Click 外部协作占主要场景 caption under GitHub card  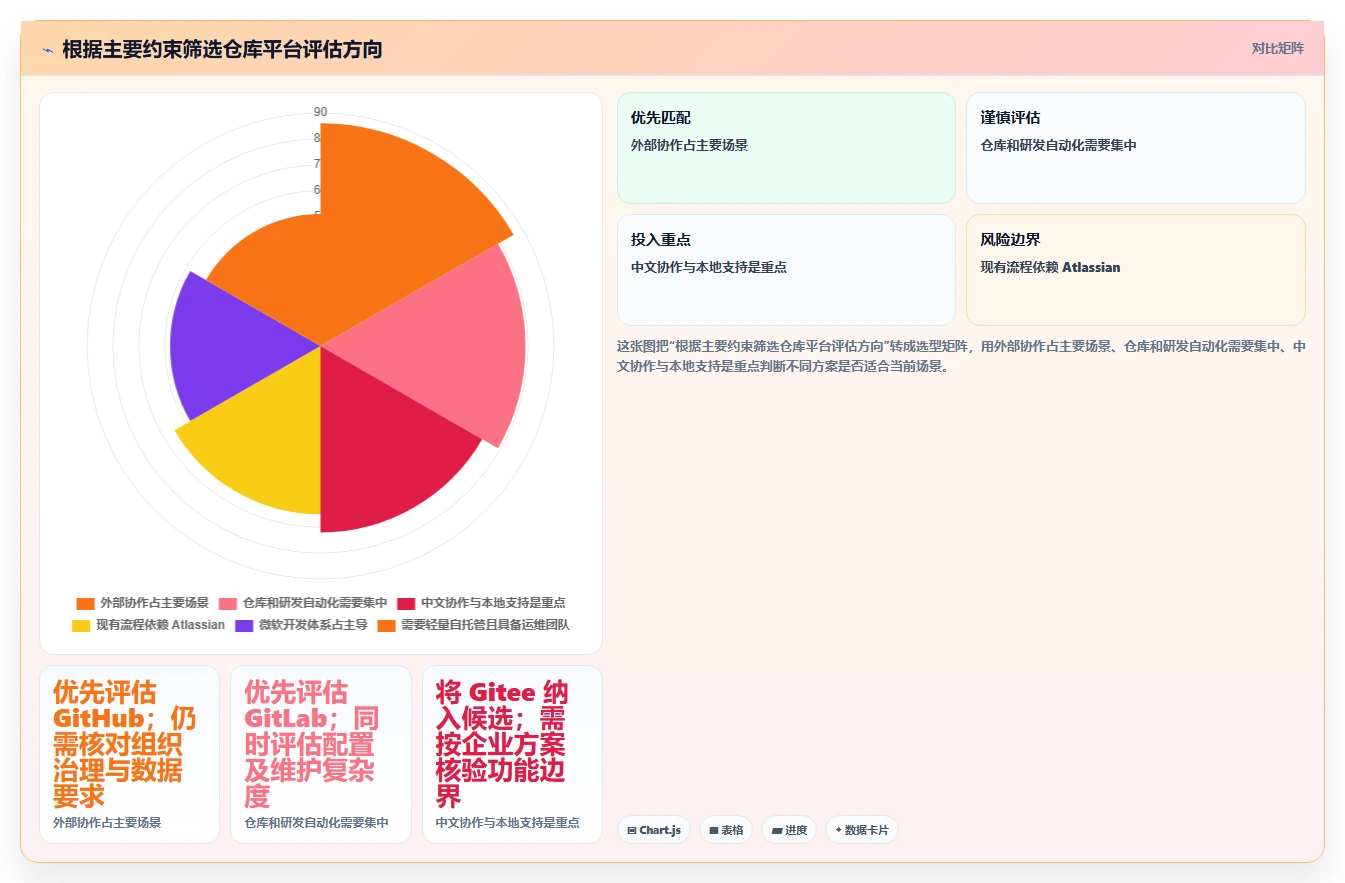(x=107, y=822)
